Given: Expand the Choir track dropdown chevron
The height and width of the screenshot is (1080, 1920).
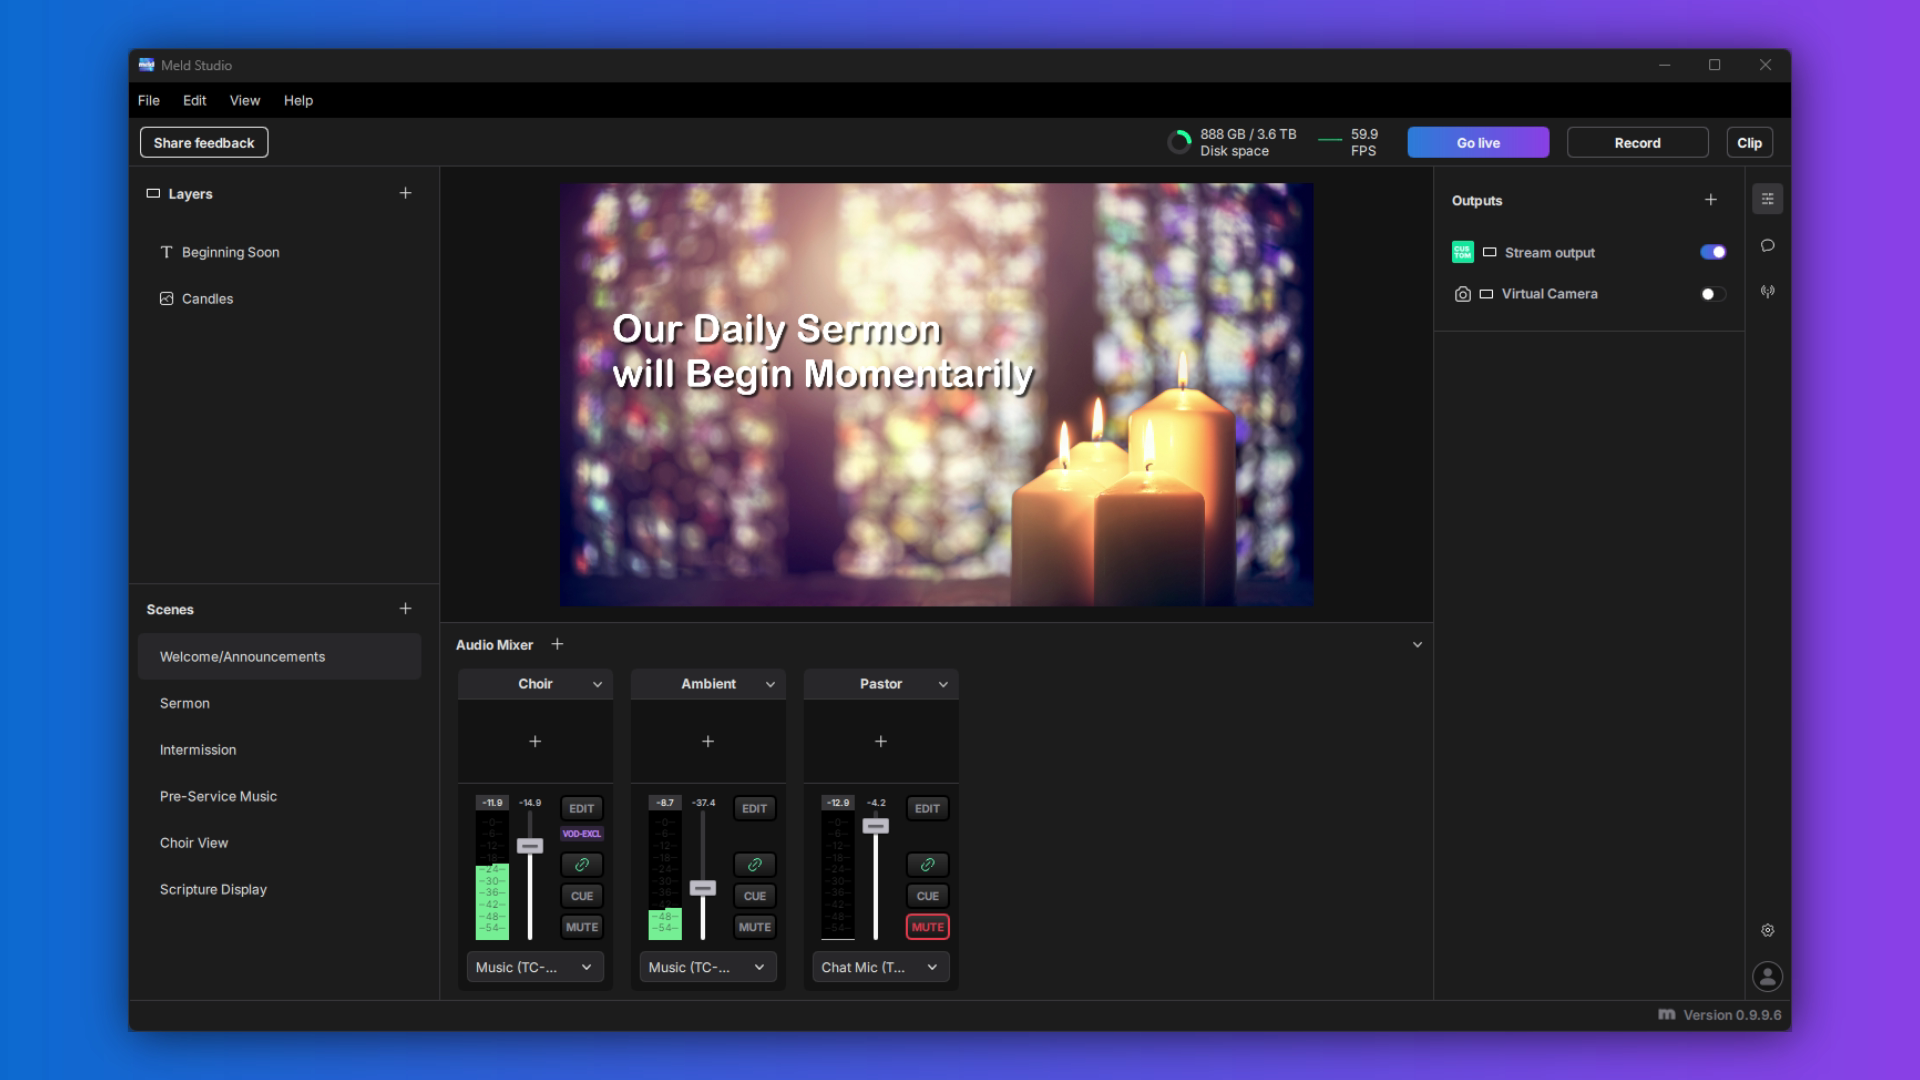Looking at the screenshot, I should click(597, 684).
